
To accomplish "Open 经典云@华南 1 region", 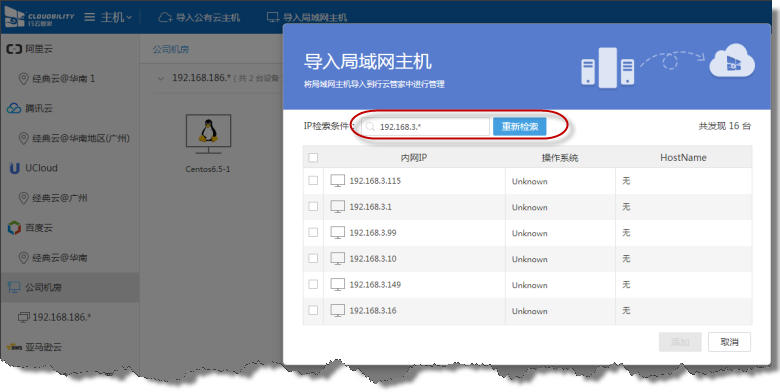I will [x=63, y=79].
